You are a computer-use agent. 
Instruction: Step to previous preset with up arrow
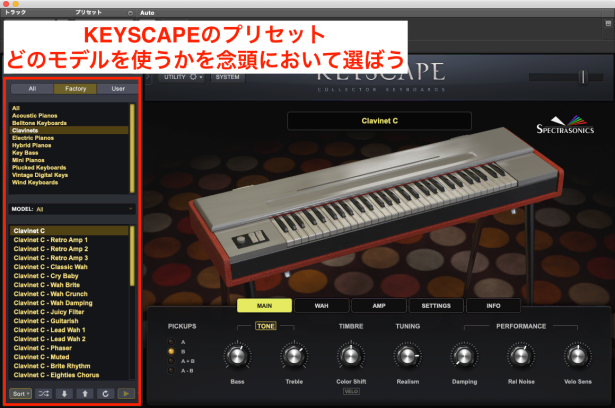pyautogui.click(x=85, y=393)
